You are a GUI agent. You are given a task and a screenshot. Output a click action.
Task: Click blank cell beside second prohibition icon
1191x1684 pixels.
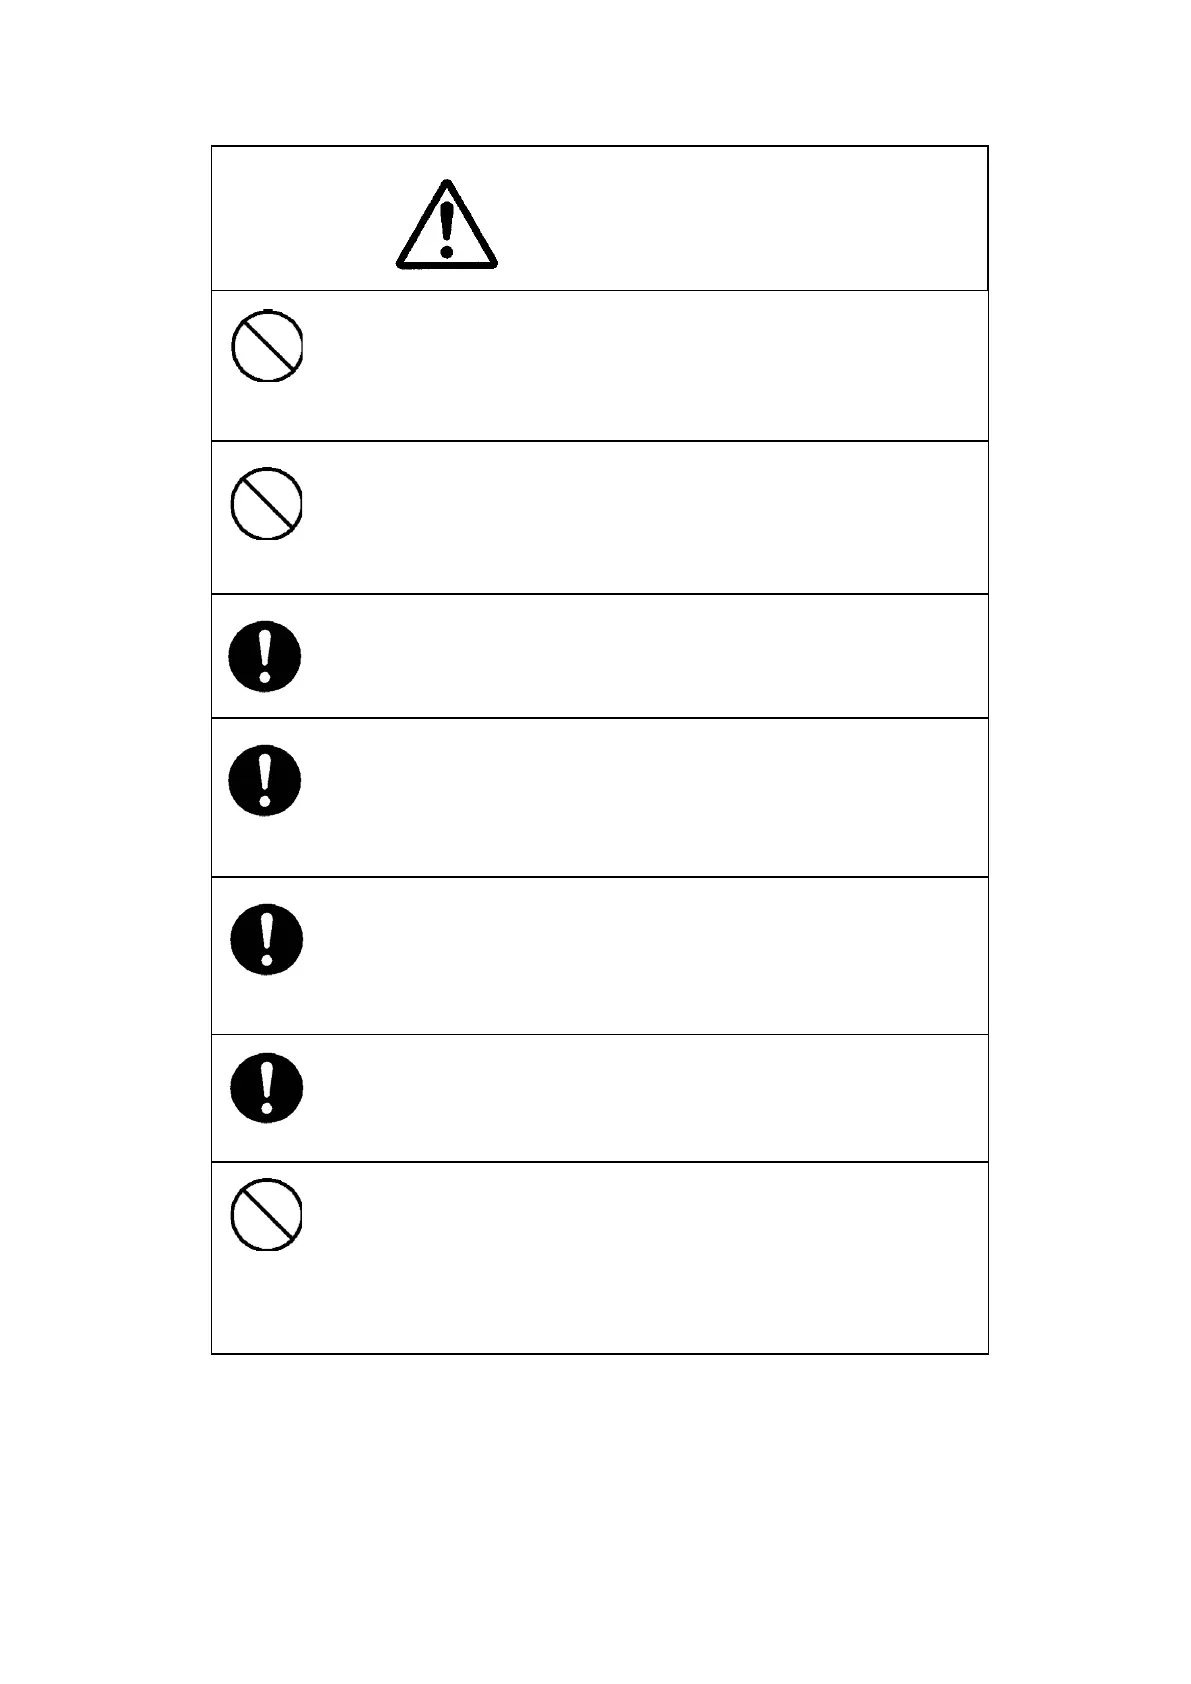645,518
